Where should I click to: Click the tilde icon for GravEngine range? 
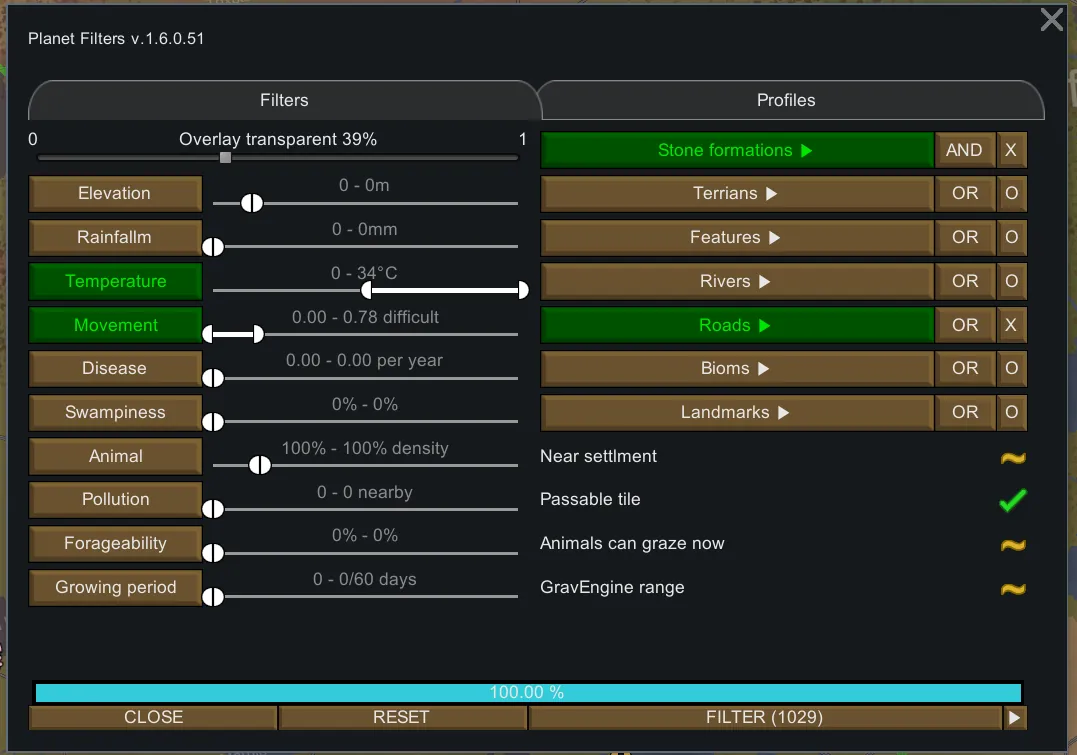[x=1013, y=588]
